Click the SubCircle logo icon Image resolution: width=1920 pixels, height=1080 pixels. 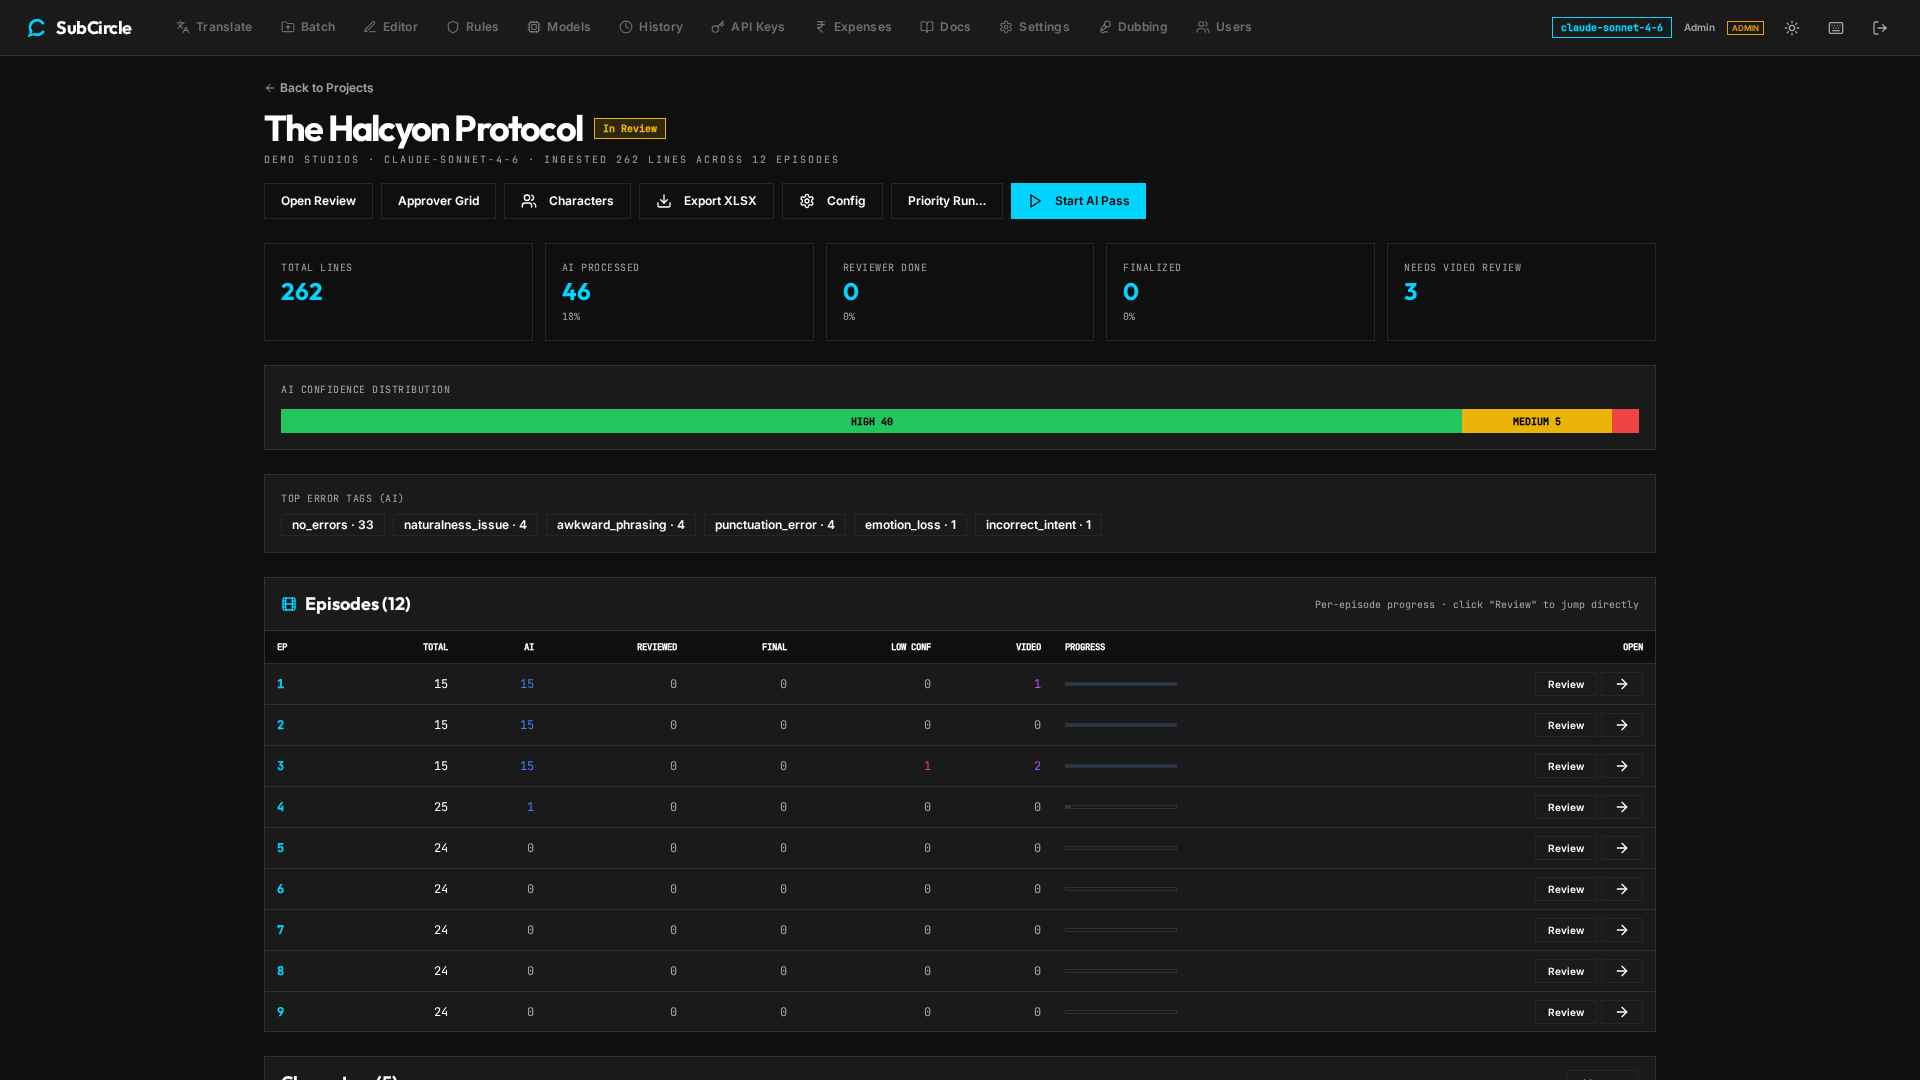click(37, 28)
